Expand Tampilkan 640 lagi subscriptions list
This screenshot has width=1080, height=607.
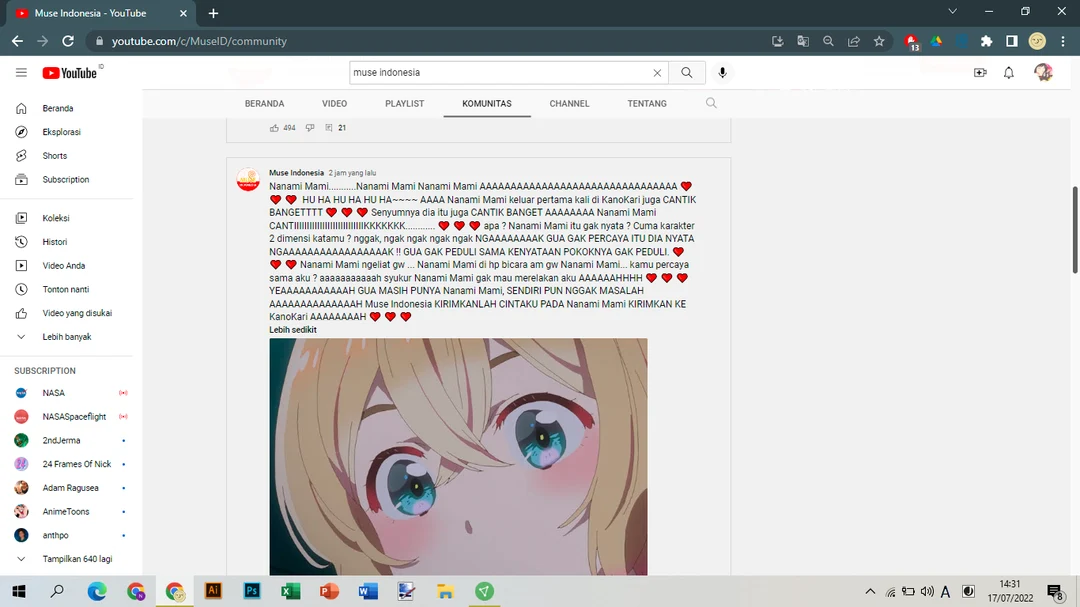(76, 560)
